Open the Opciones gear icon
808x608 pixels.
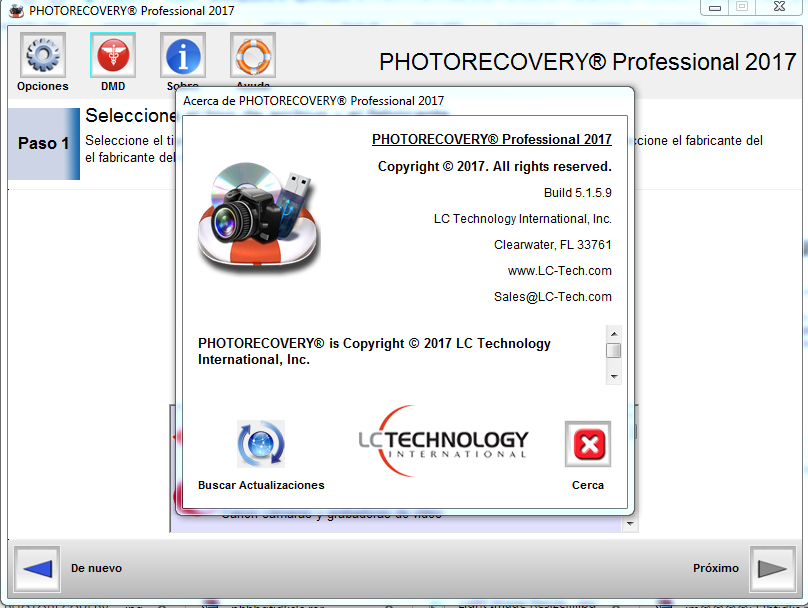pyautogui.click(x=43, y=55)
